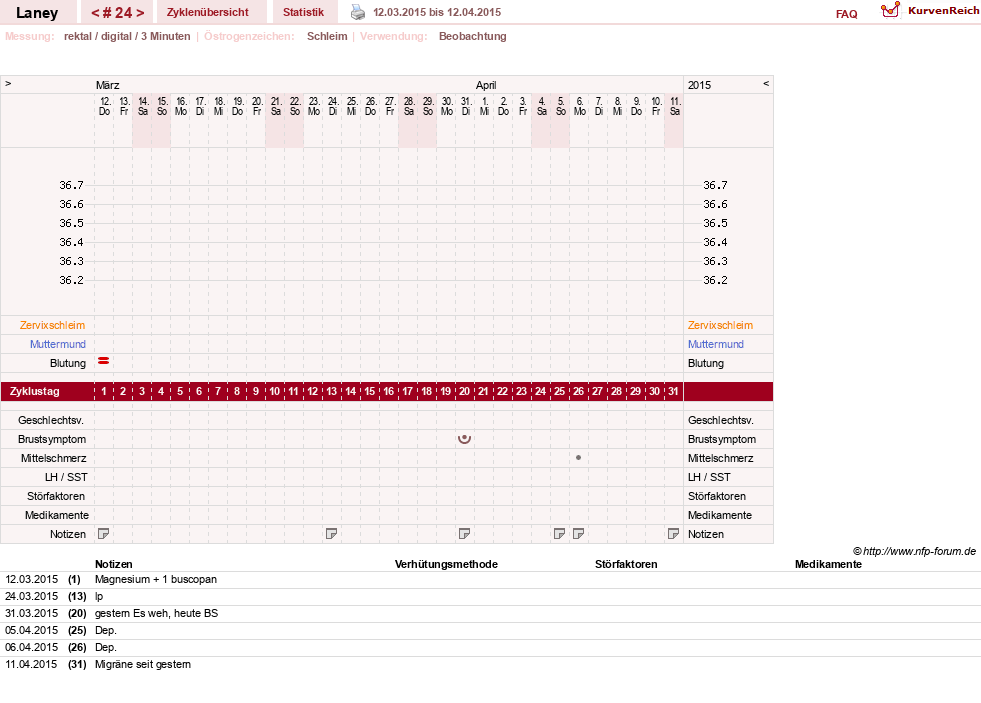Click the Mittelschmerz dot on day 26
Viewport: 981px width, 703px height.
pos(578,458)
